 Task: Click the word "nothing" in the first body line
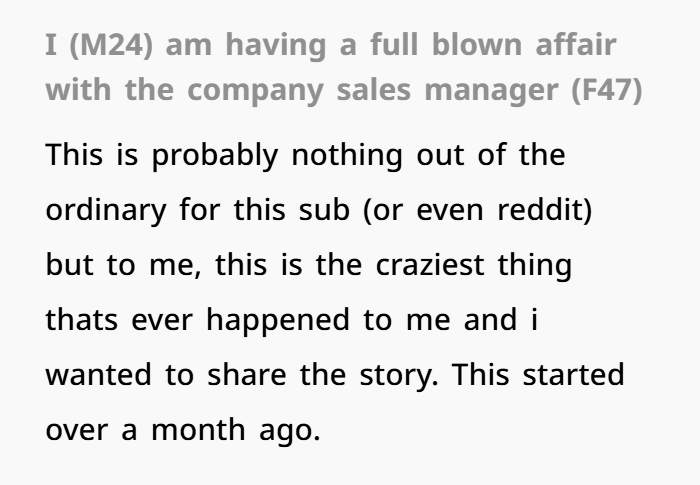347,156
